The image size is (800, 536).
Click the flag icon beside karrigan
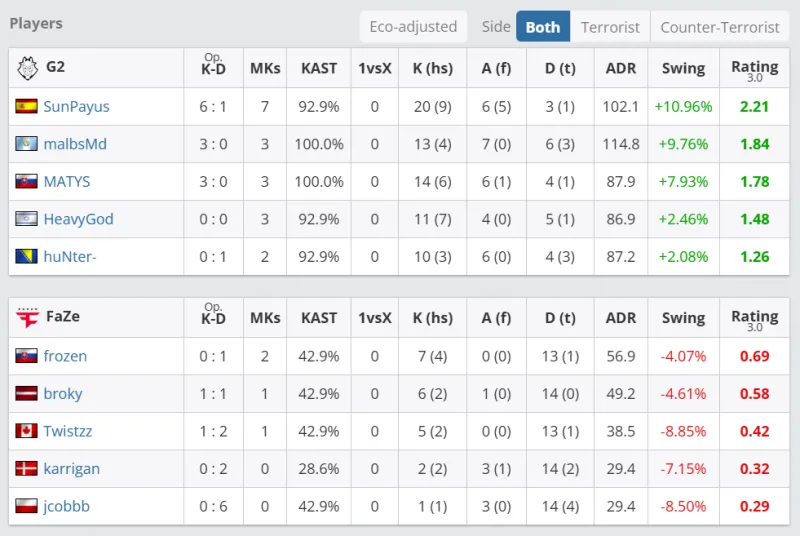[x=26, y=469]
